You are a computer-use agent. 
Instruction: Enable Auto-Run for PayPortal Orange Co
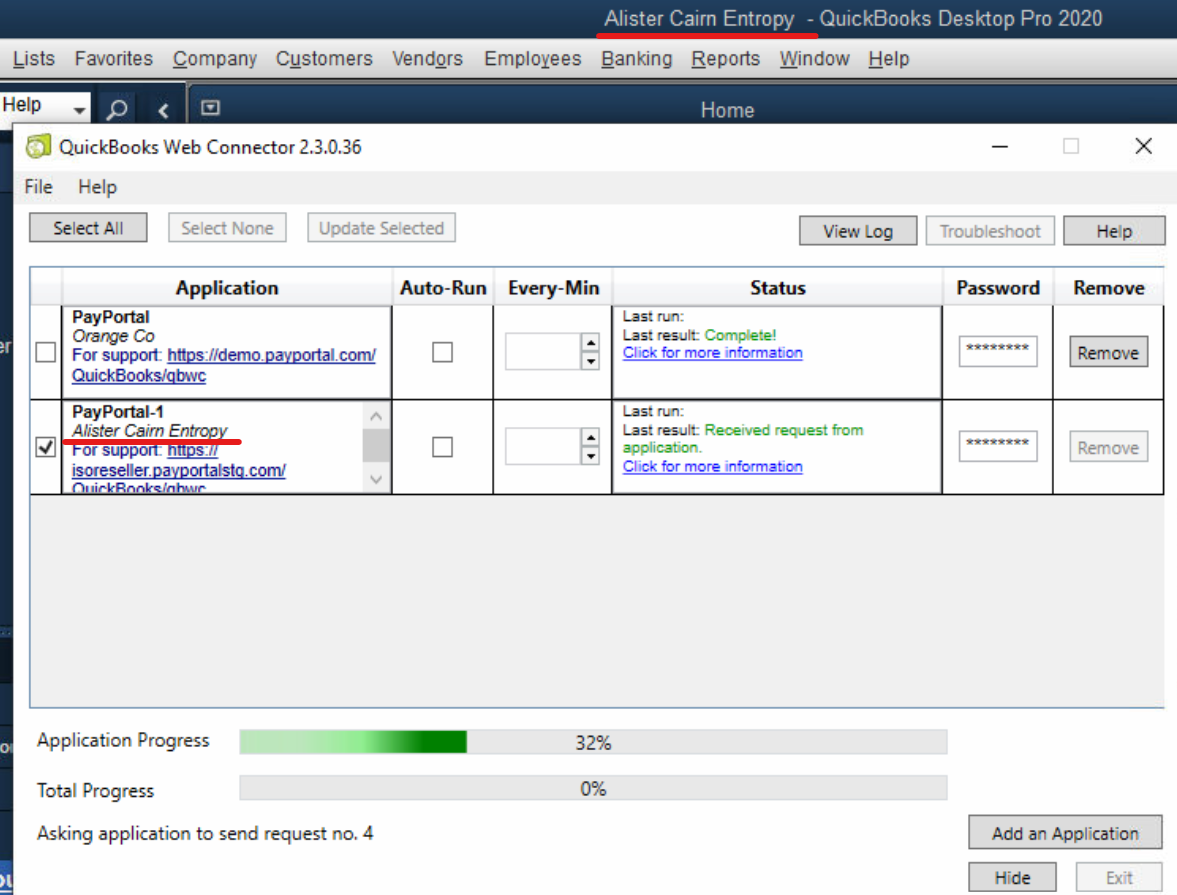point(442,351)
